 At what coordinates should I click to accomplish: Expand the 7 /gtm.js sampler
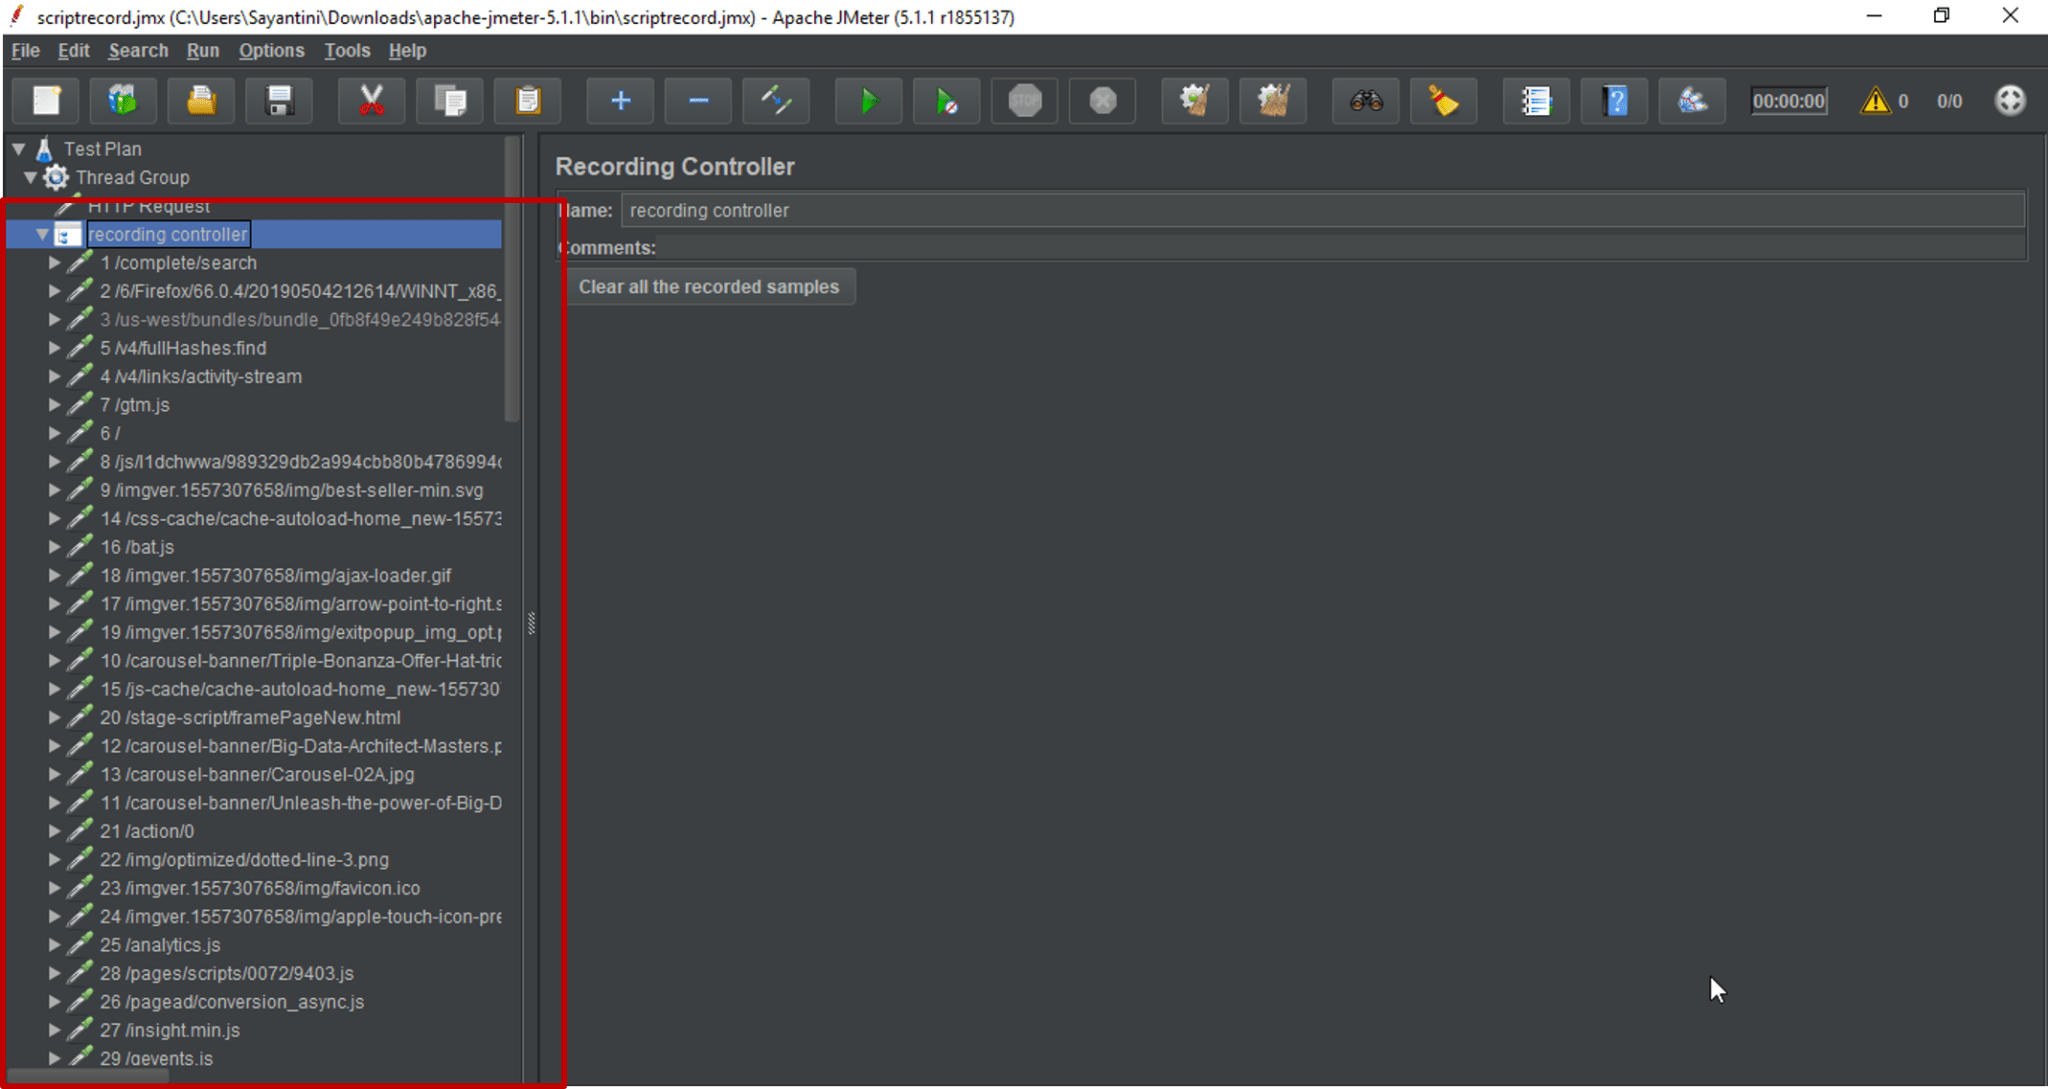click(x=55, y=404)
